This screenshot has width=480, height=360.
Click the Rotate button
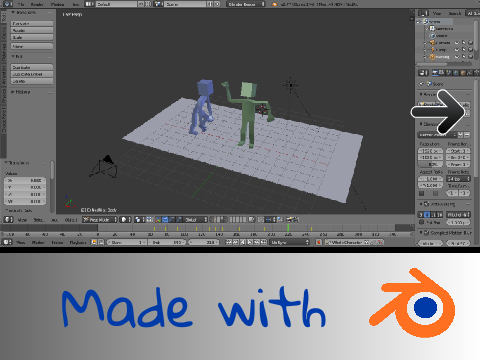(32, 30)
